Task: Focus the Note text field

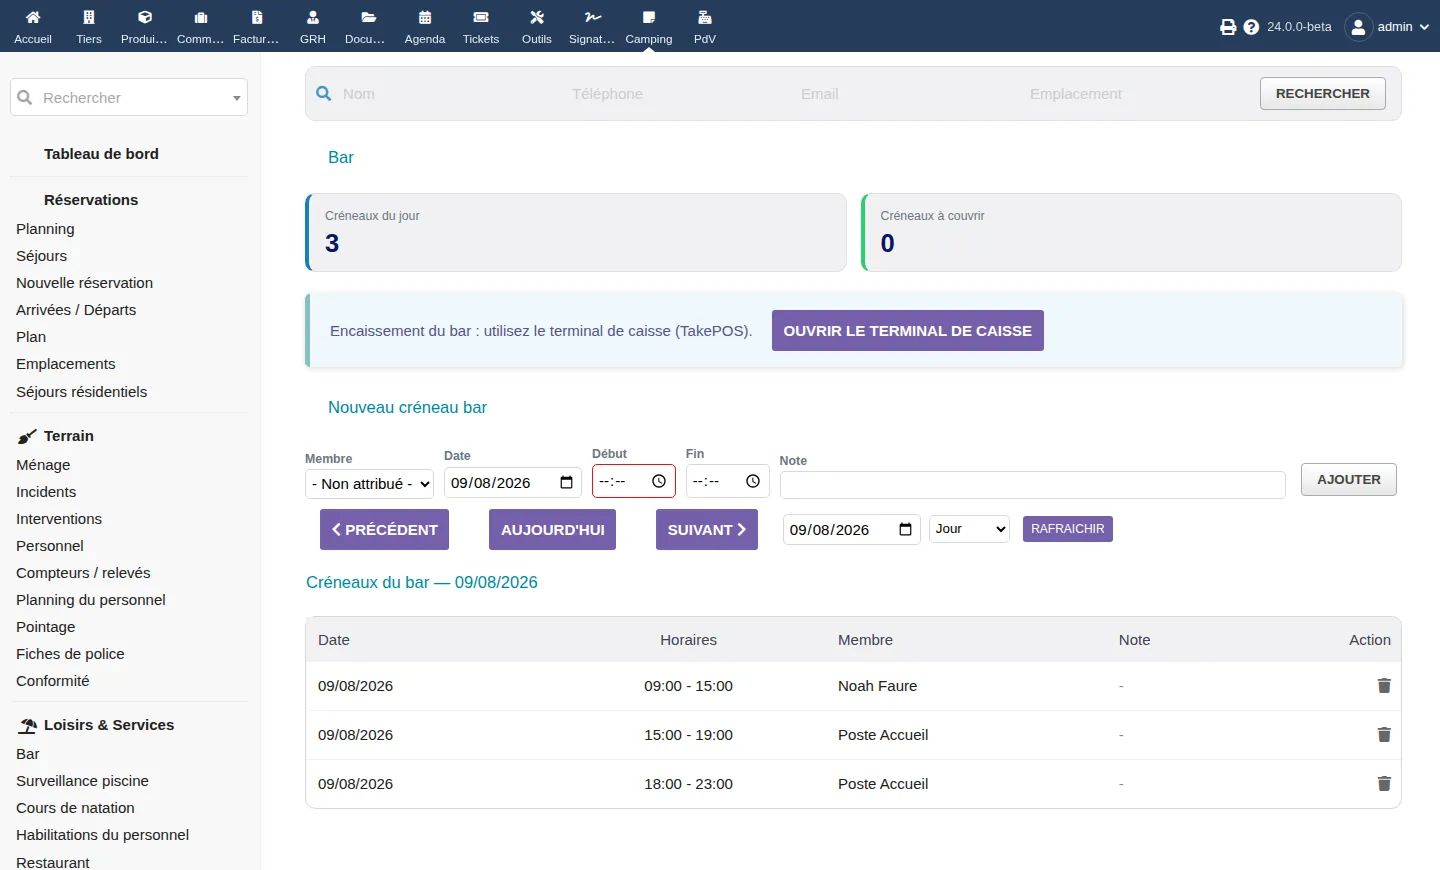Action: (x=1033, y=485)
